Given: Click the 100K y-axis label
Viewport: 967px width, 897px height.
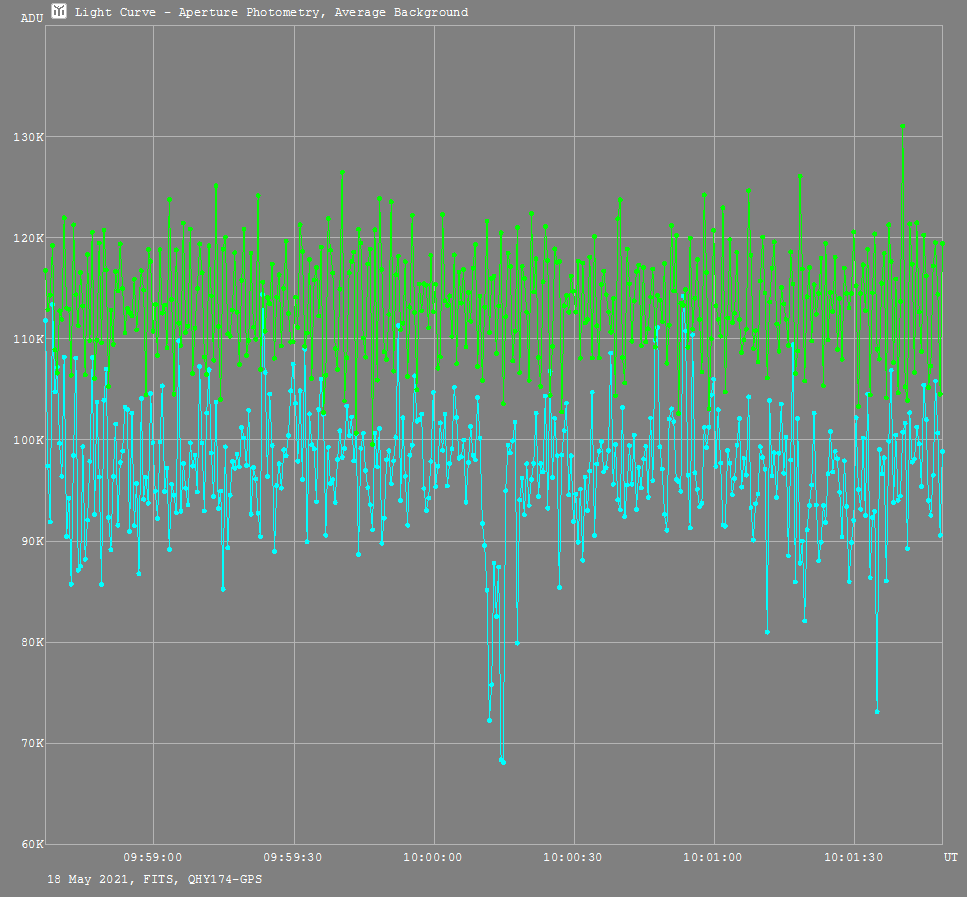Looking at the screenshot, I should (28, 440).
